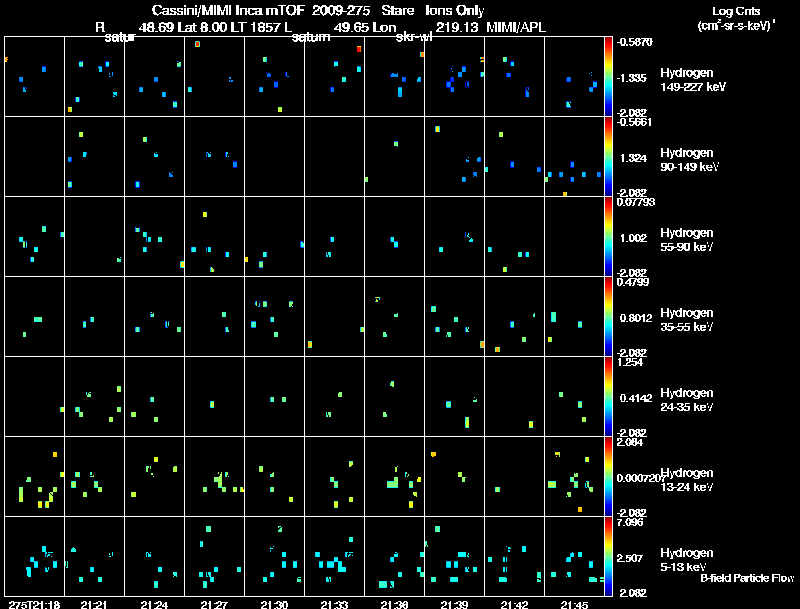Click the '7.096' scale value

click(x=630, y=522)
